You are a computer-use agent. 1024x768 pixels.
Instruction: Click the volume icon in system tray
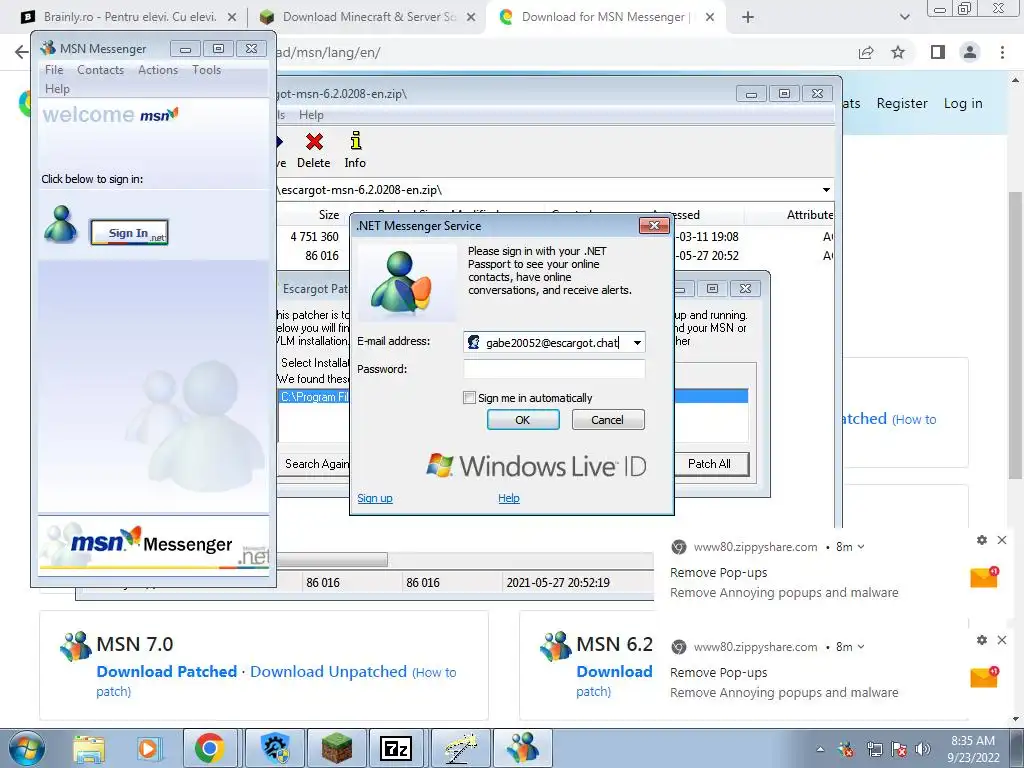coord(922,749)
